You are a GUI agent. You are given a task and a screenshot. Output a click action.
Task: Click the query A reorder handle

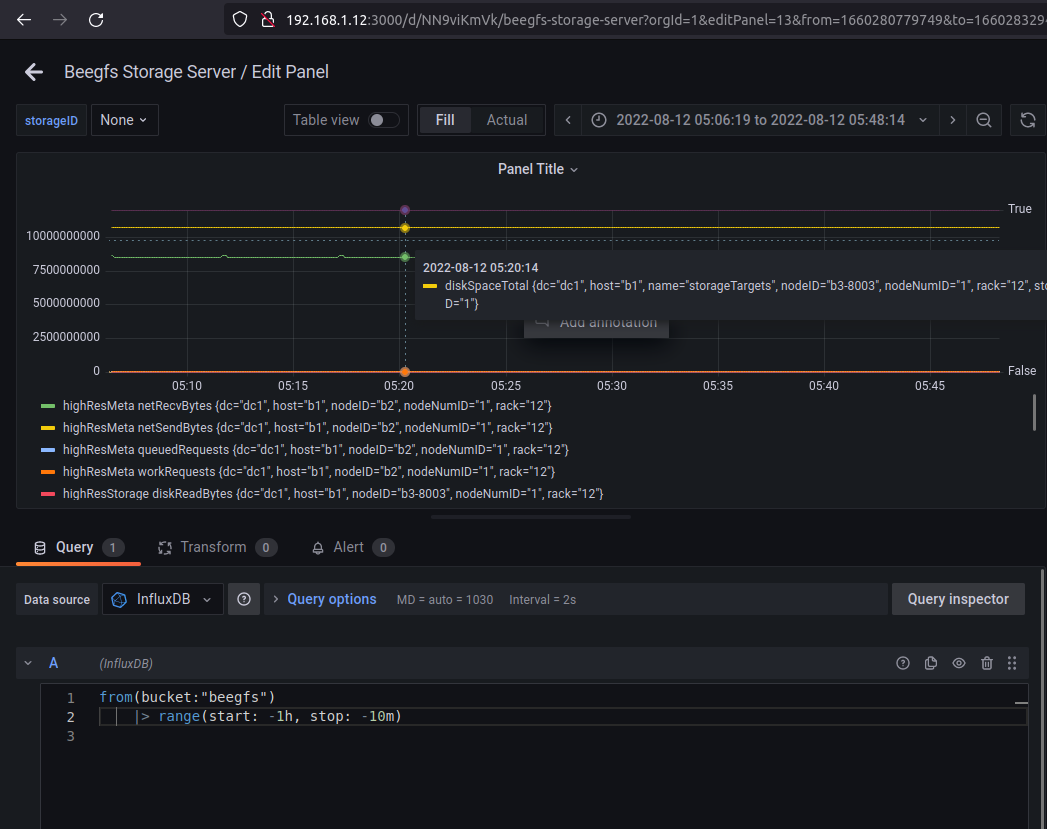click(1012, 663)
